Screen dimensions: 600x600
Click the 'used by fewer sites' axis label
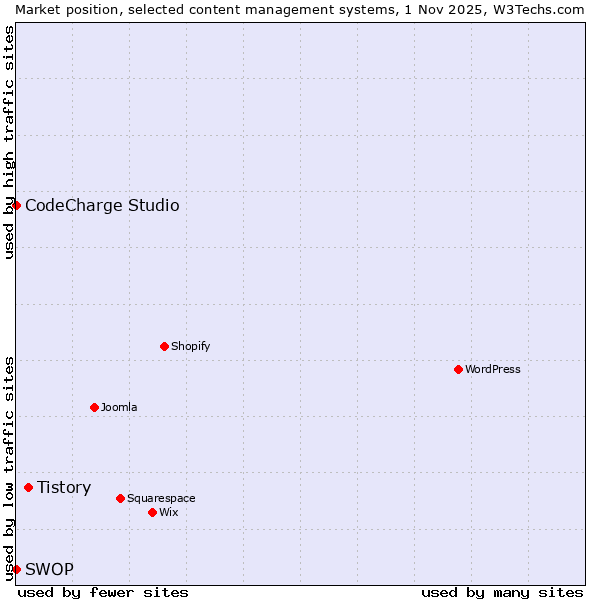(x=103, y=592)
